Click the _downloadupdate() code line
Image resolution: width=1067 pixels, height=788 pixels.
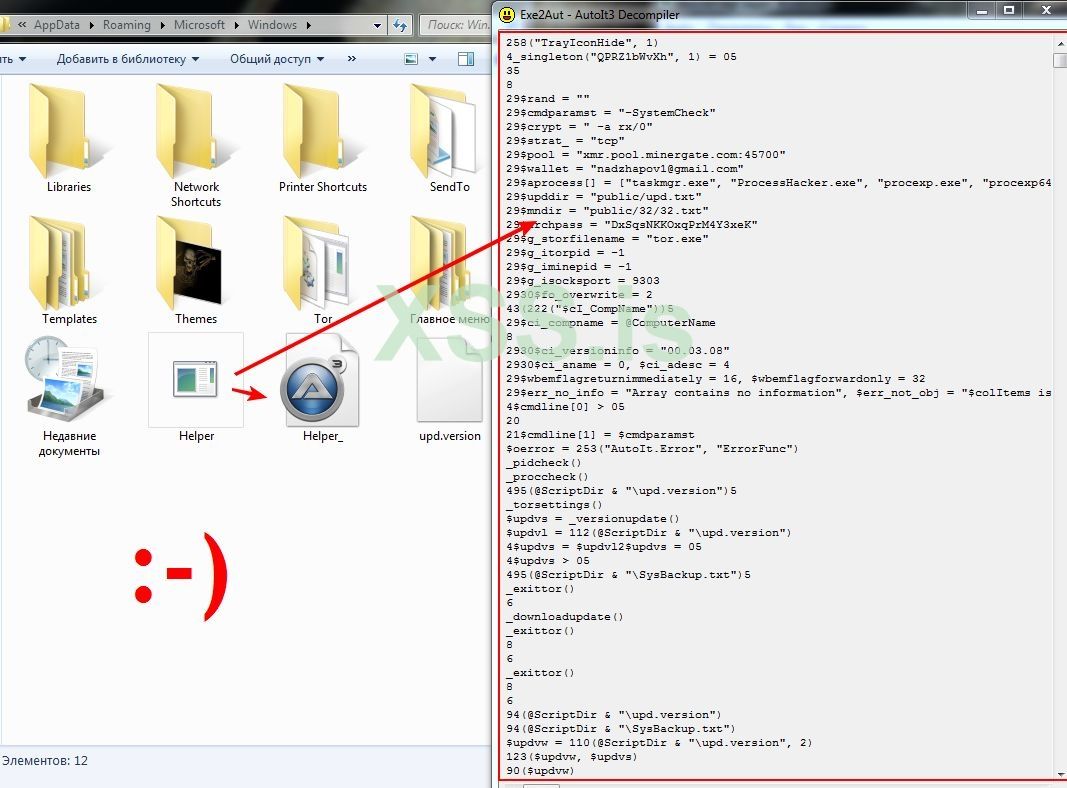[564, 617]
